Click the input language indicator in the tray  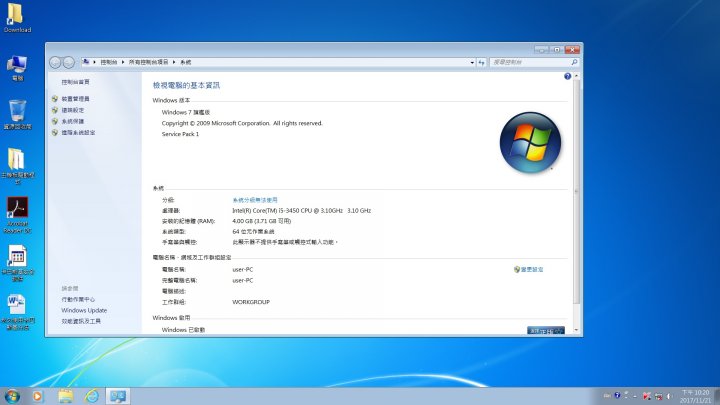click(607, 396)
